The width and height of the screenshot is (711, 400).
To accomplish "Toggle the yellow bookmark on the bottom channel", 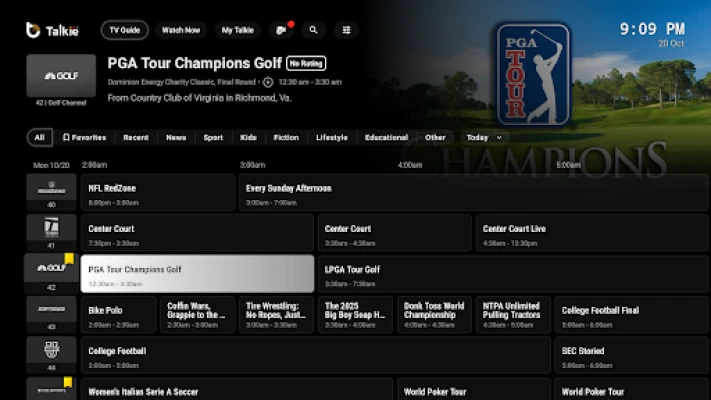I will pos(68,382).
